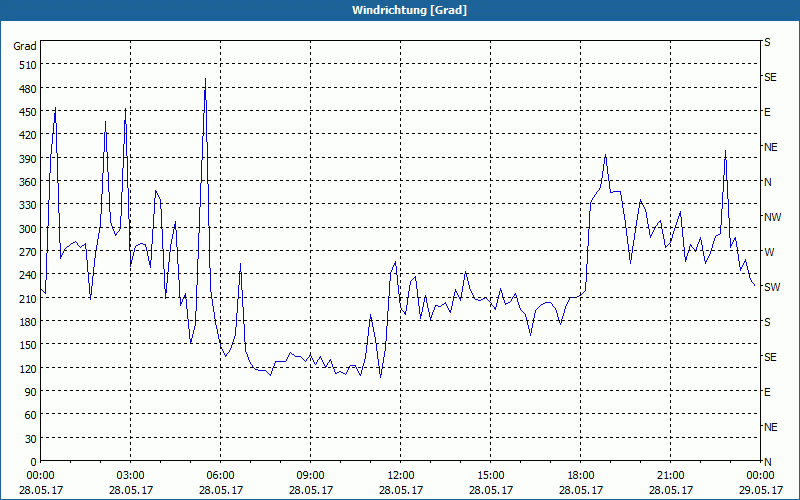The width and height of the screenshot is (800, 500).
Task: Click the topmost S compass label
Action: (x=767, y=42)
